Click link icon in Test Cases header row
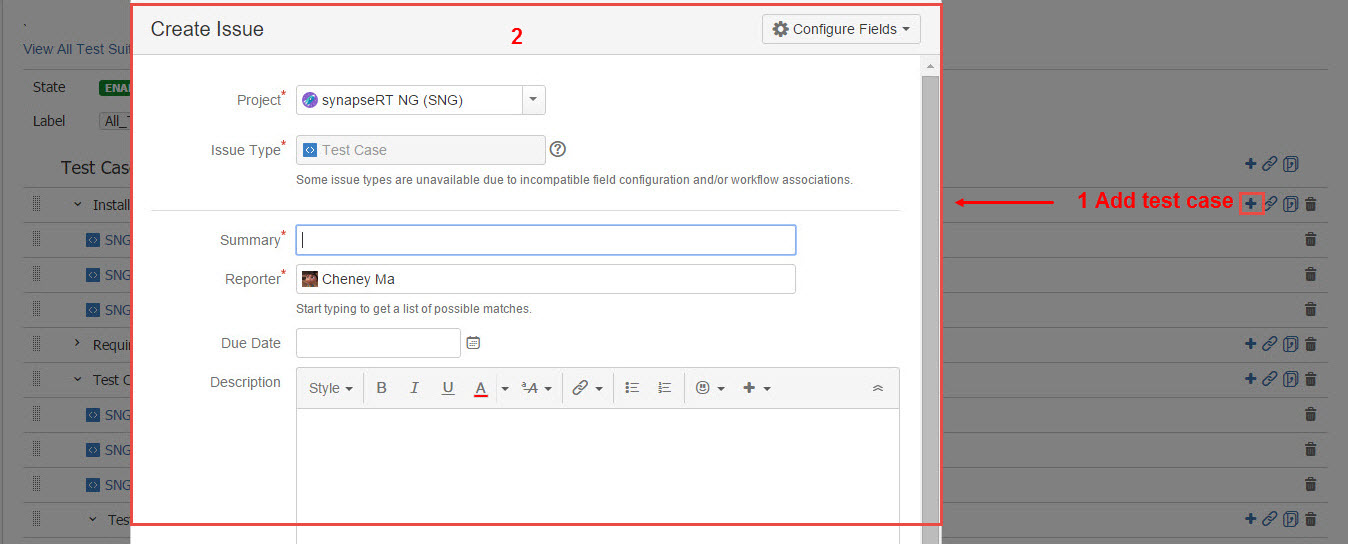 [x=1269, y=164]
